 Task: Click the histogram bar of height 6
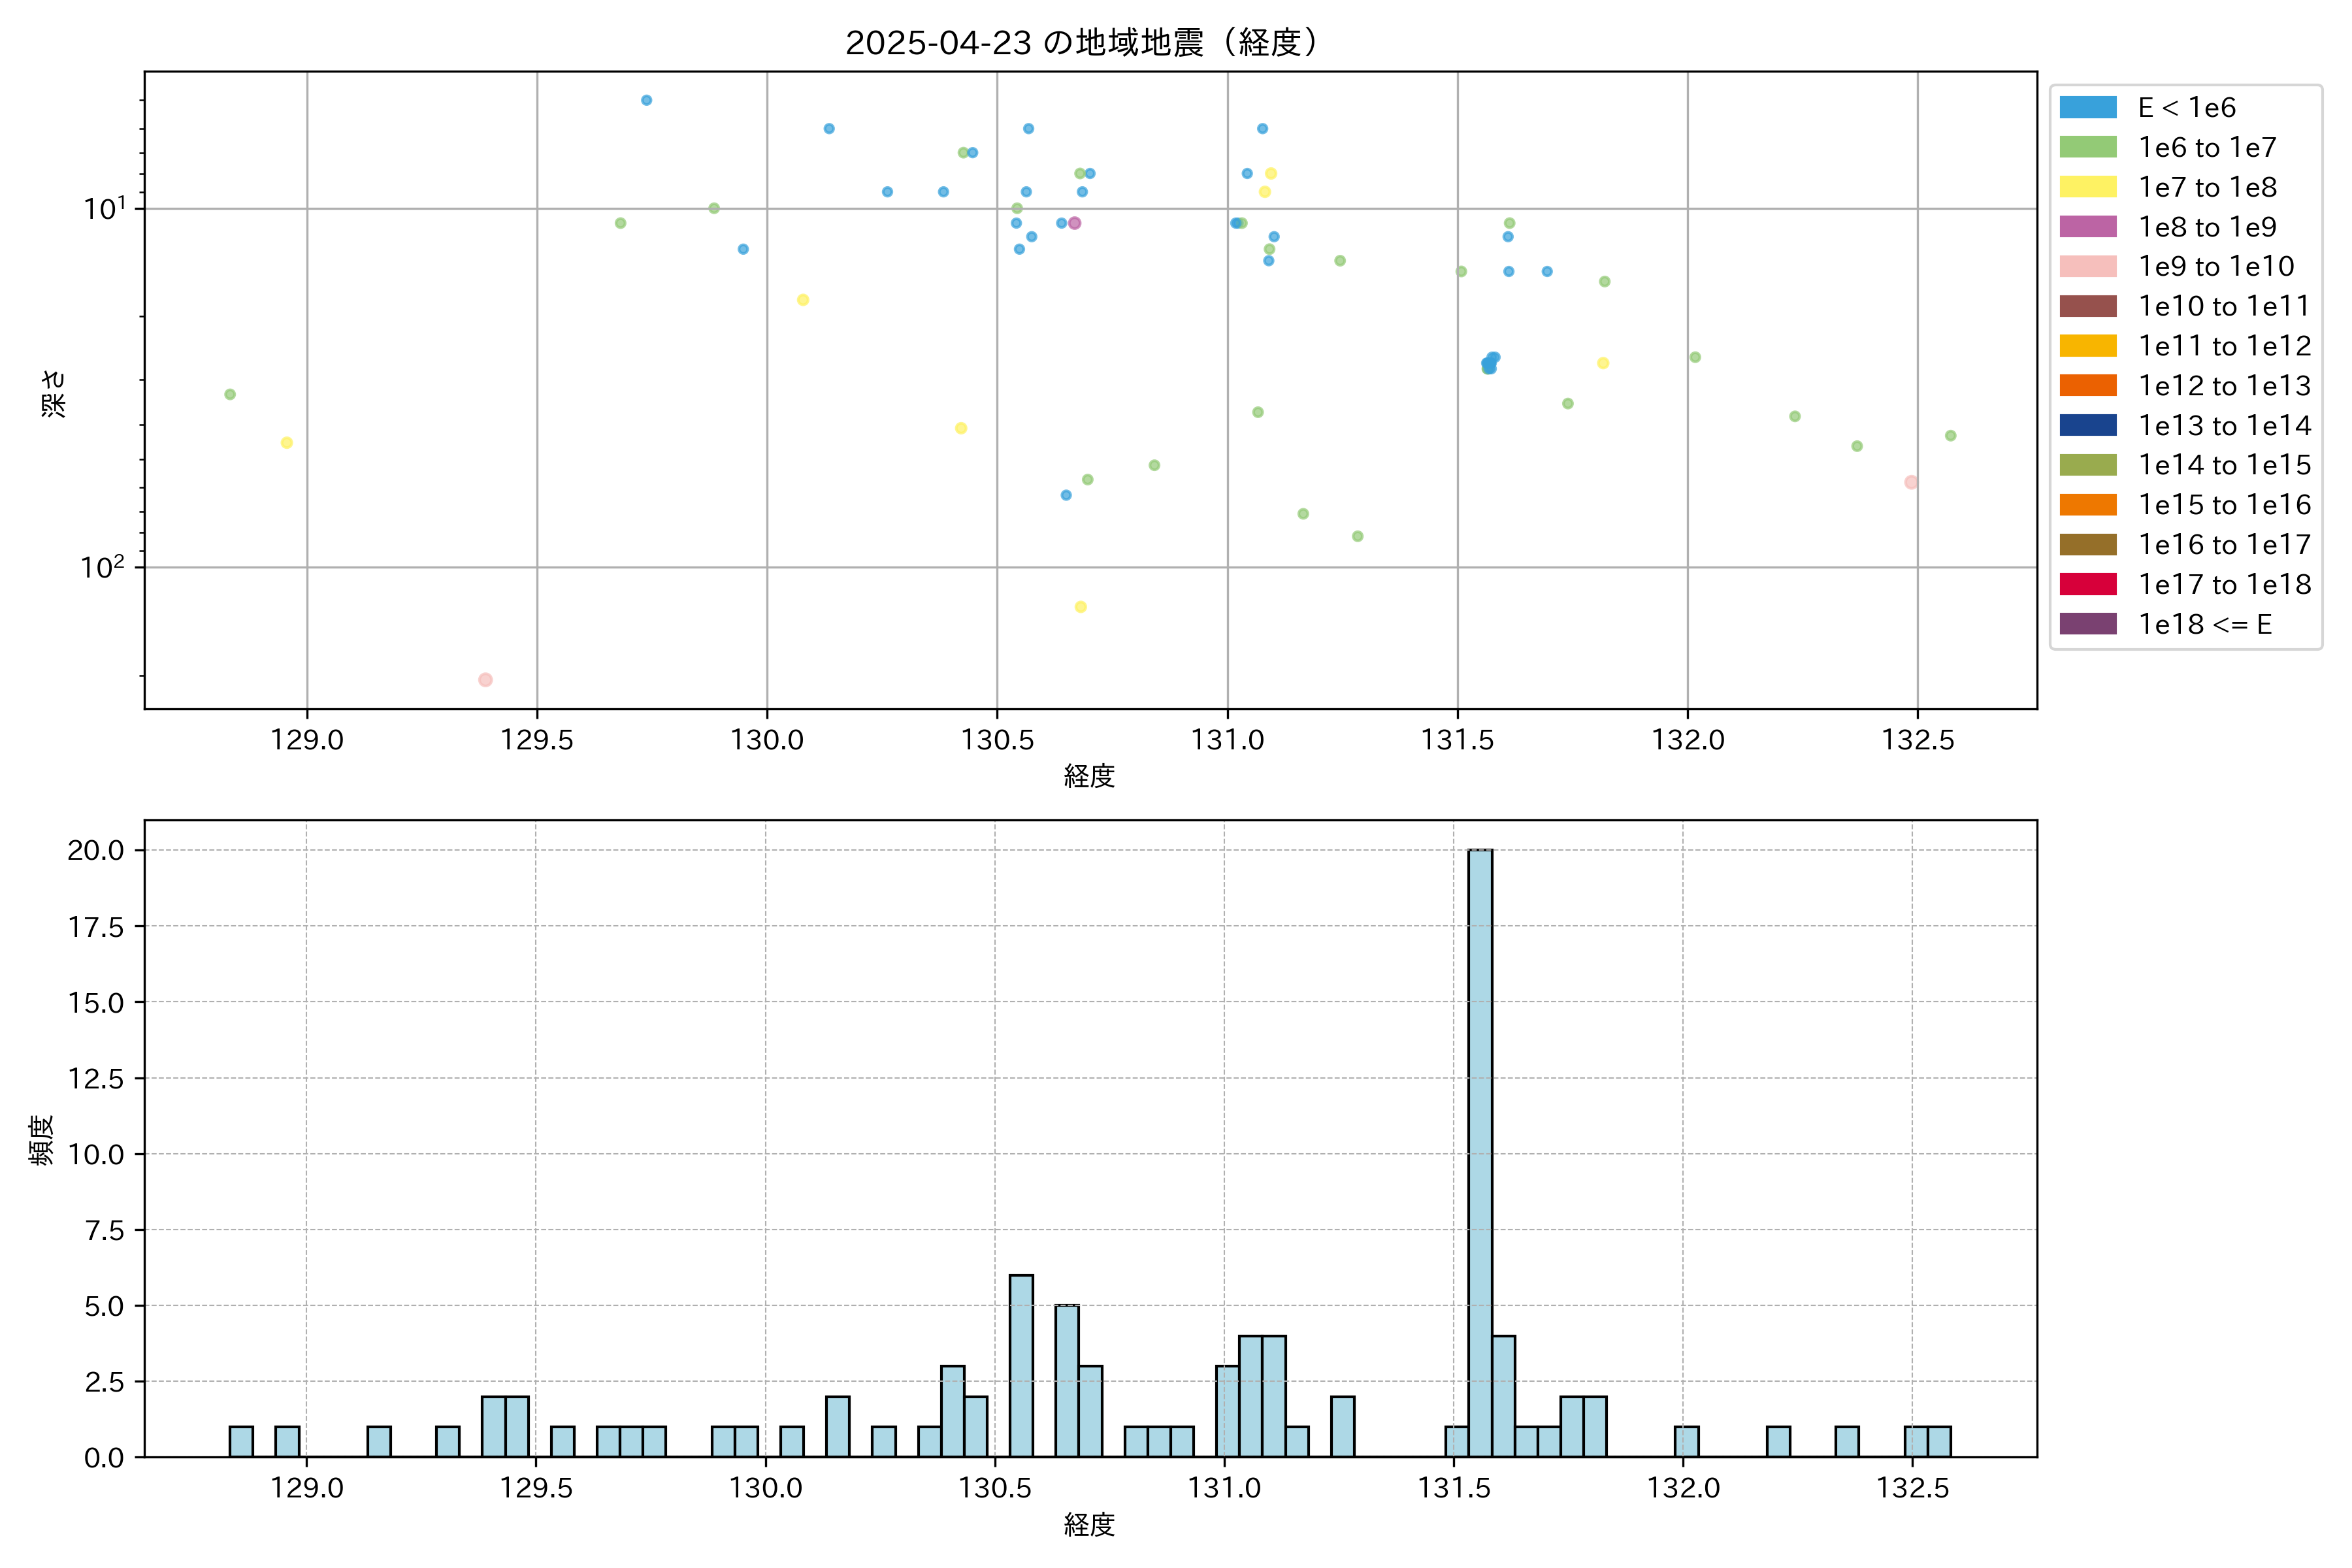click(1021, 1365)
